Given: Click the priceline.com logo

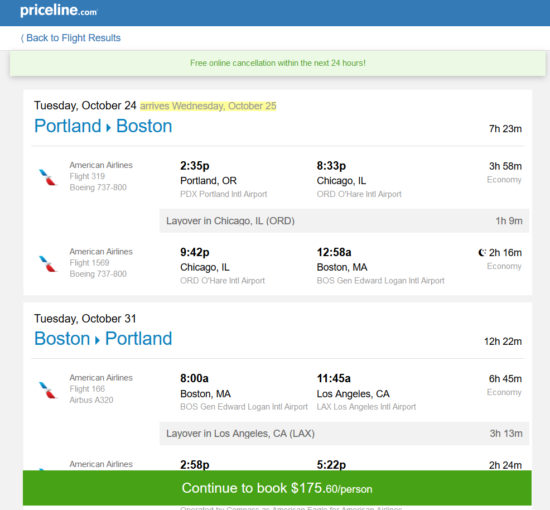Looking at the screenshot, I should coord(59,11).
